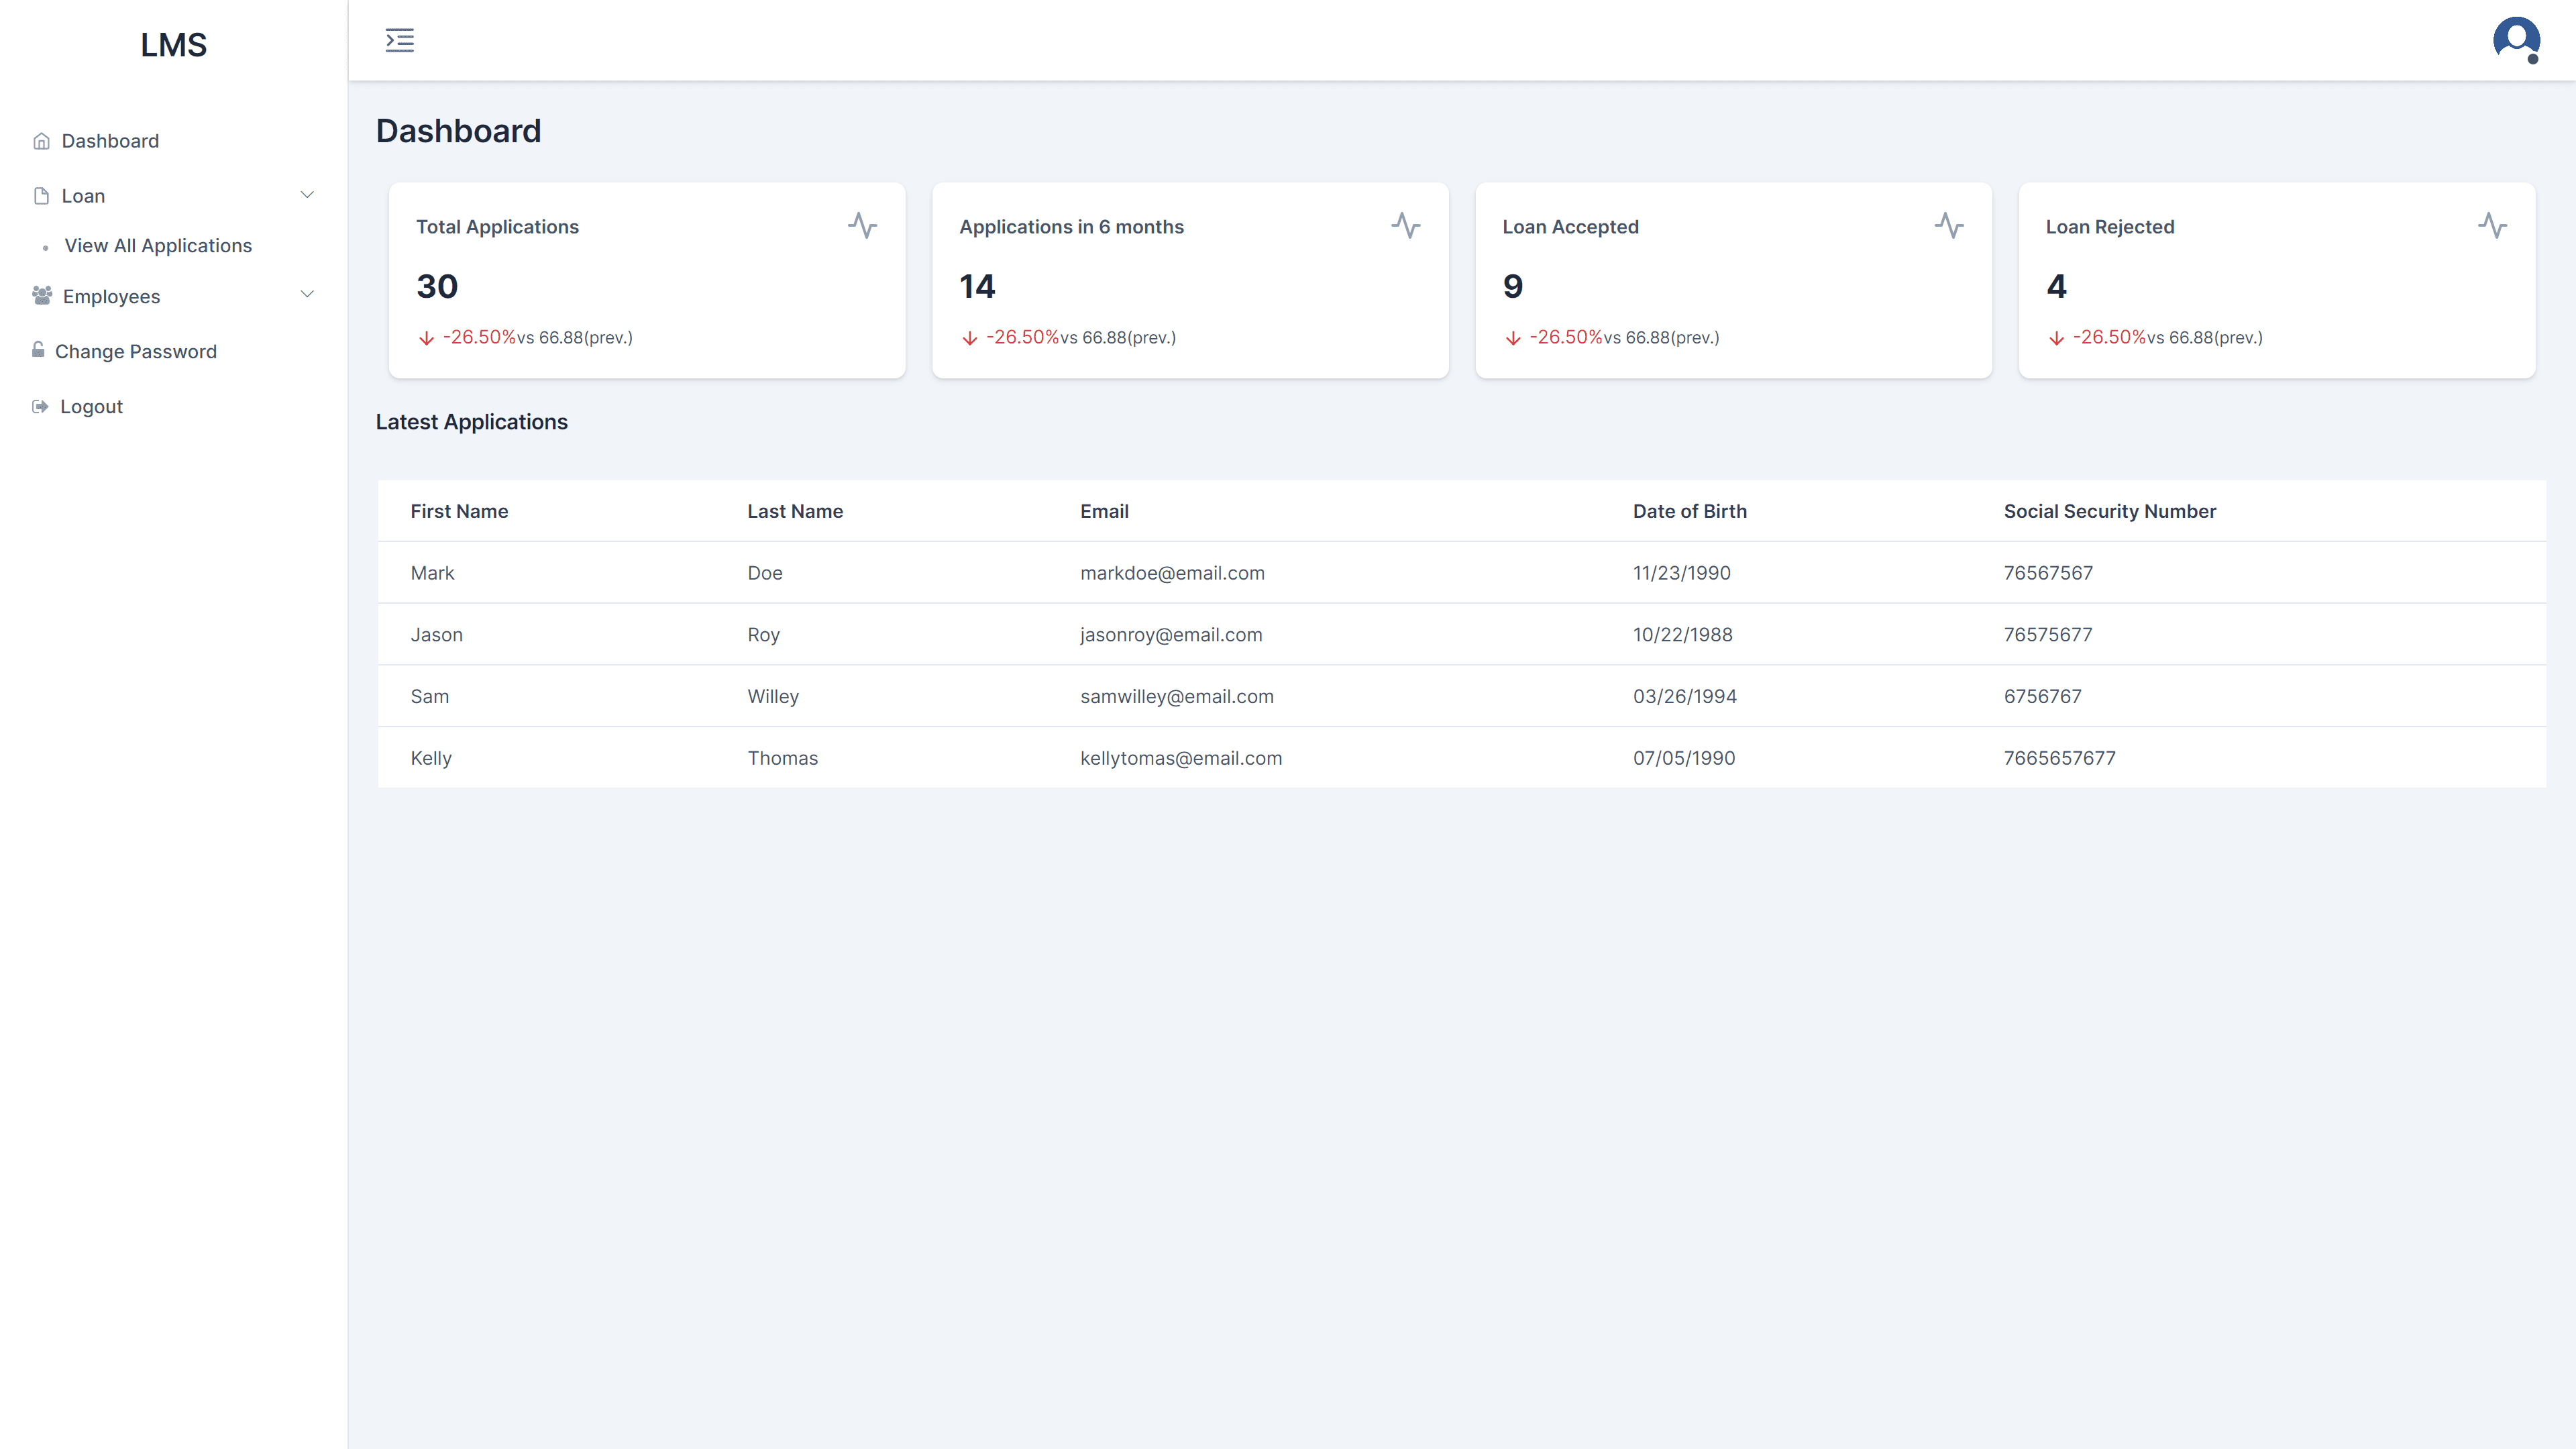Click down arrow in Total Applications card

(x=426, y=338)
